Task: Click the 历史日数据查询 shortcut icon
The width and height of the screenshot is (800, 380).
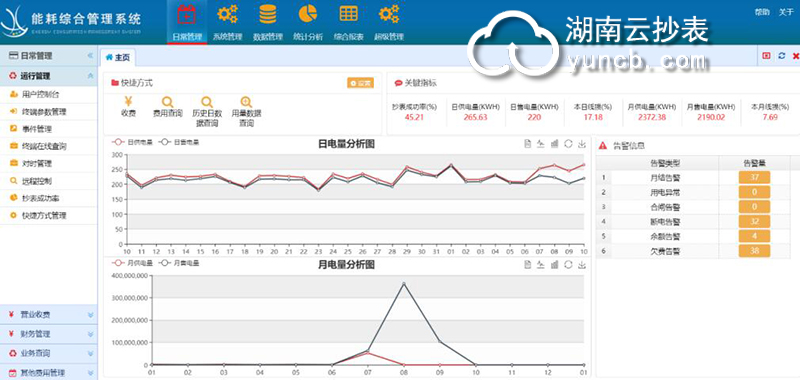Action: pos(207,102)
